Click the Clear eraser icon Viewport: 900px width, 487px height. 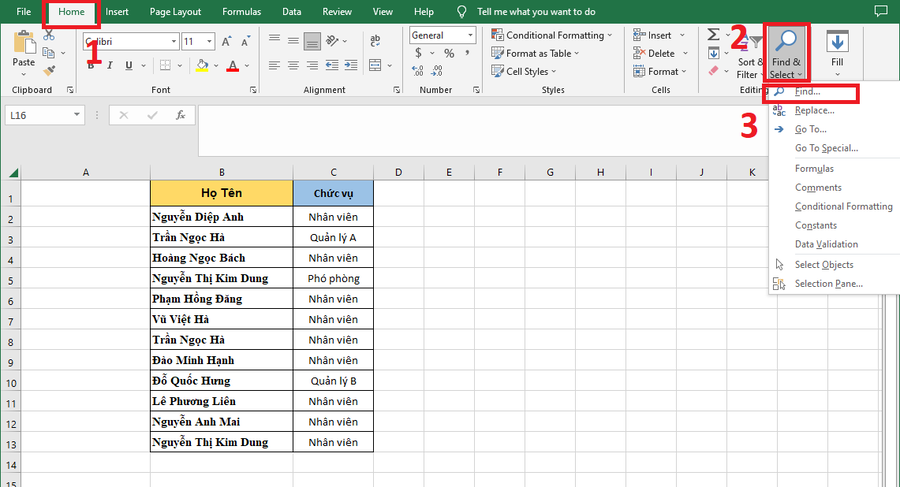713,71
